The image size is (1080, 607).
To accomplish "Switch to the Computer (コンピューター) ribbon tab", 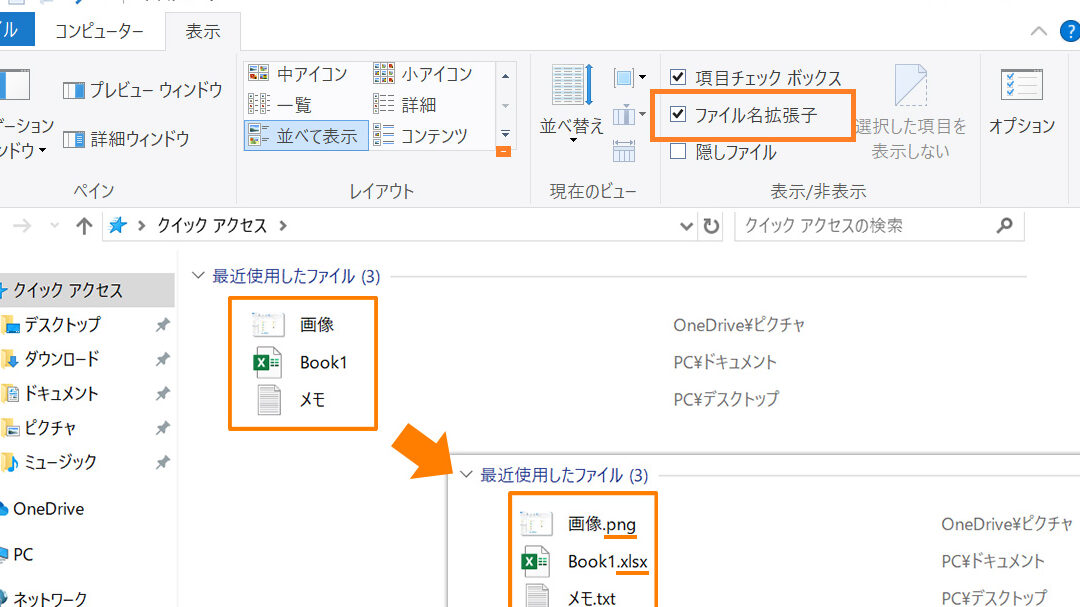I will click(x=99, y=31).
